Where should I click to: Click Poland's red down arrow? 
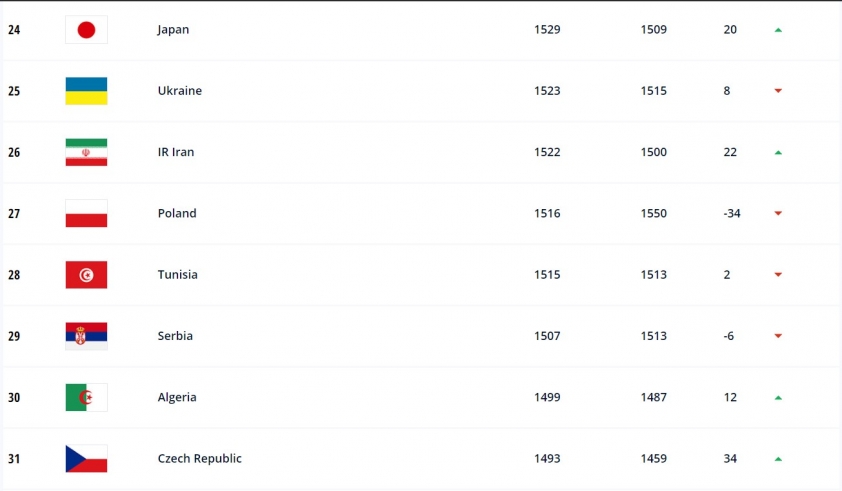click(778, 213)
